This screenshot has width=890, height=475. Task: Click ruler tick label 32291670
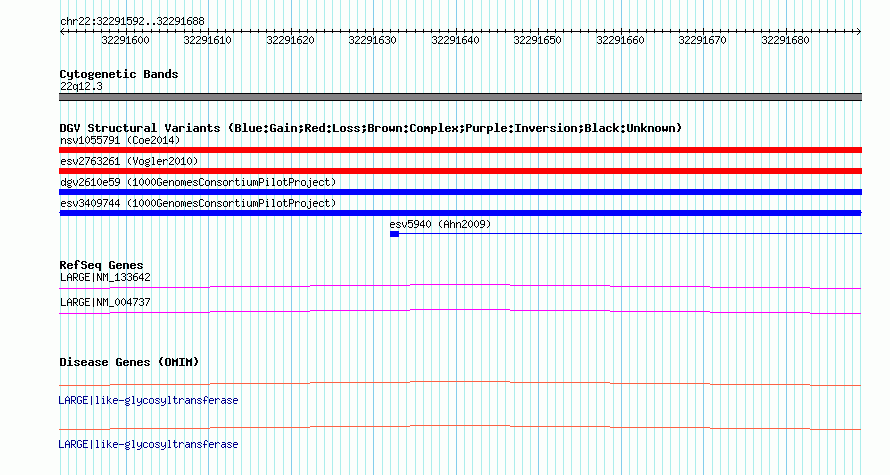703,40
